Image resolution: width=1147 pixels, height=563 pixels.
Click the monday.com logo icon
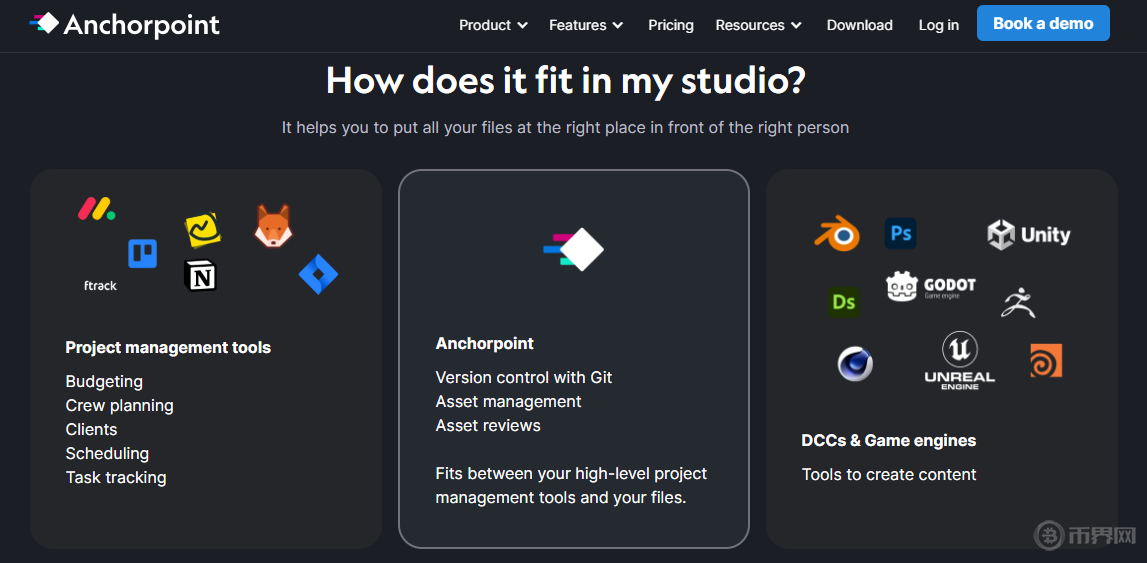pos(97,209)
